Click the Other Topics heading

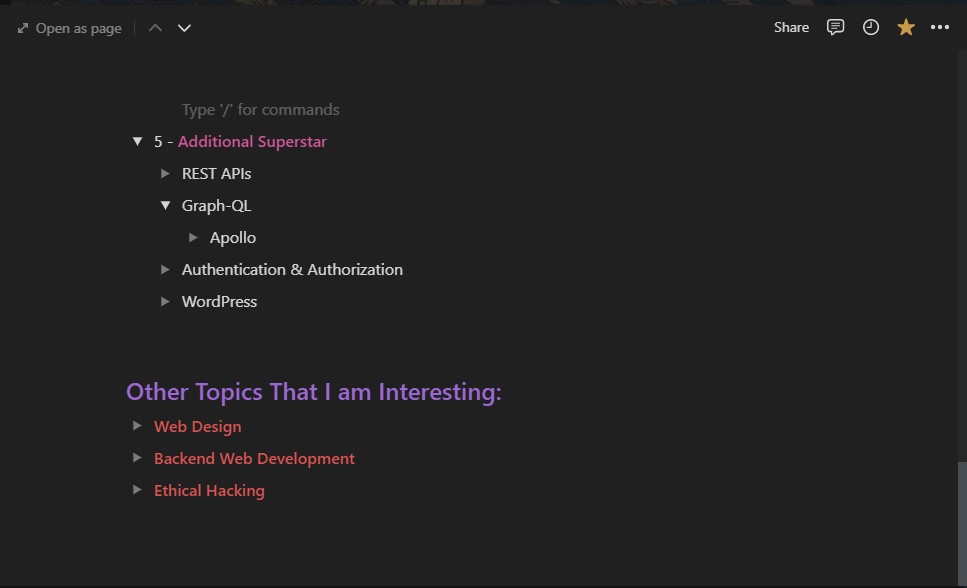point(314,392)
